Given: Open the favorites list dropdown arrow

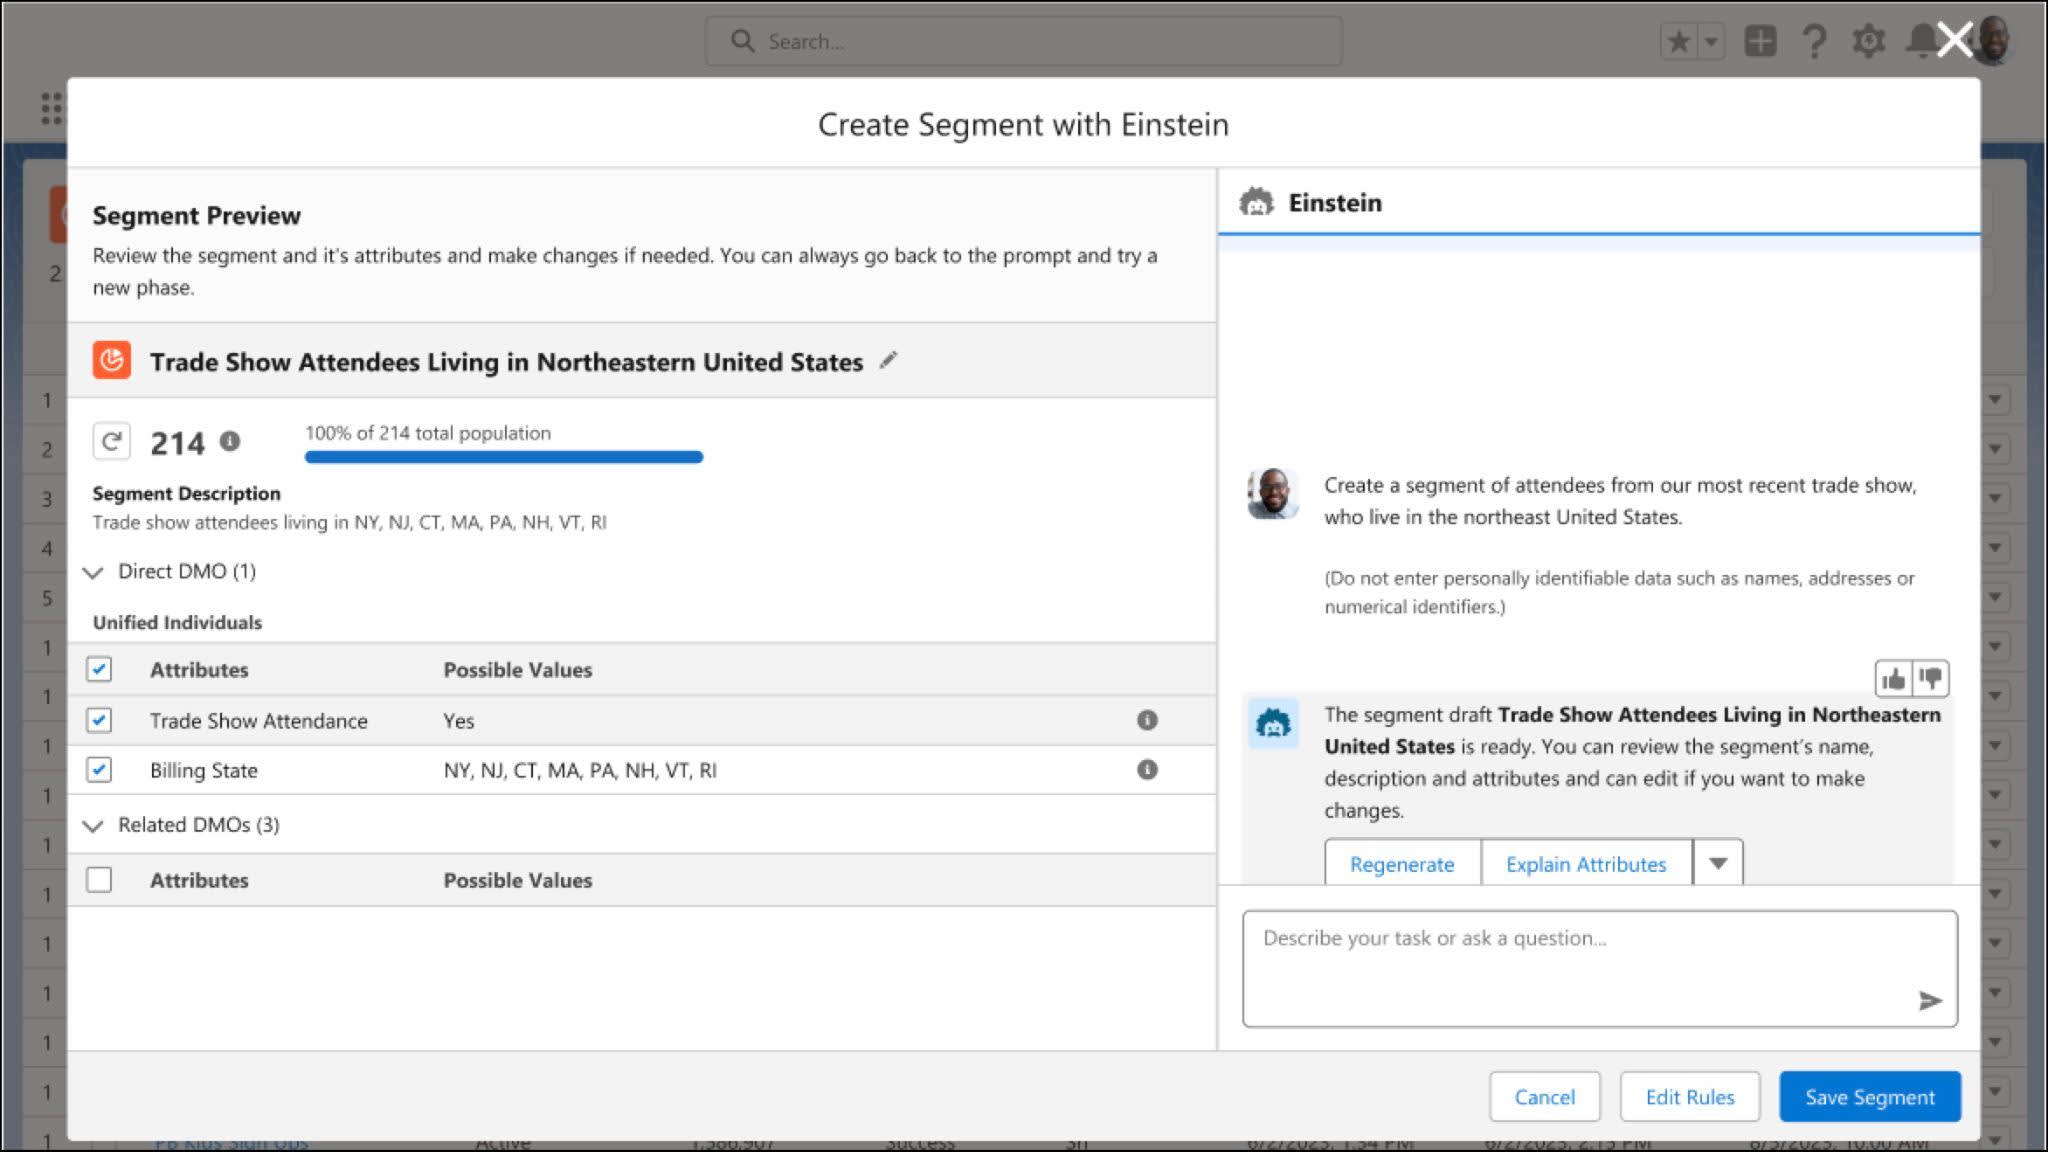Looking at the screenshot, I should click(1711, 42).
